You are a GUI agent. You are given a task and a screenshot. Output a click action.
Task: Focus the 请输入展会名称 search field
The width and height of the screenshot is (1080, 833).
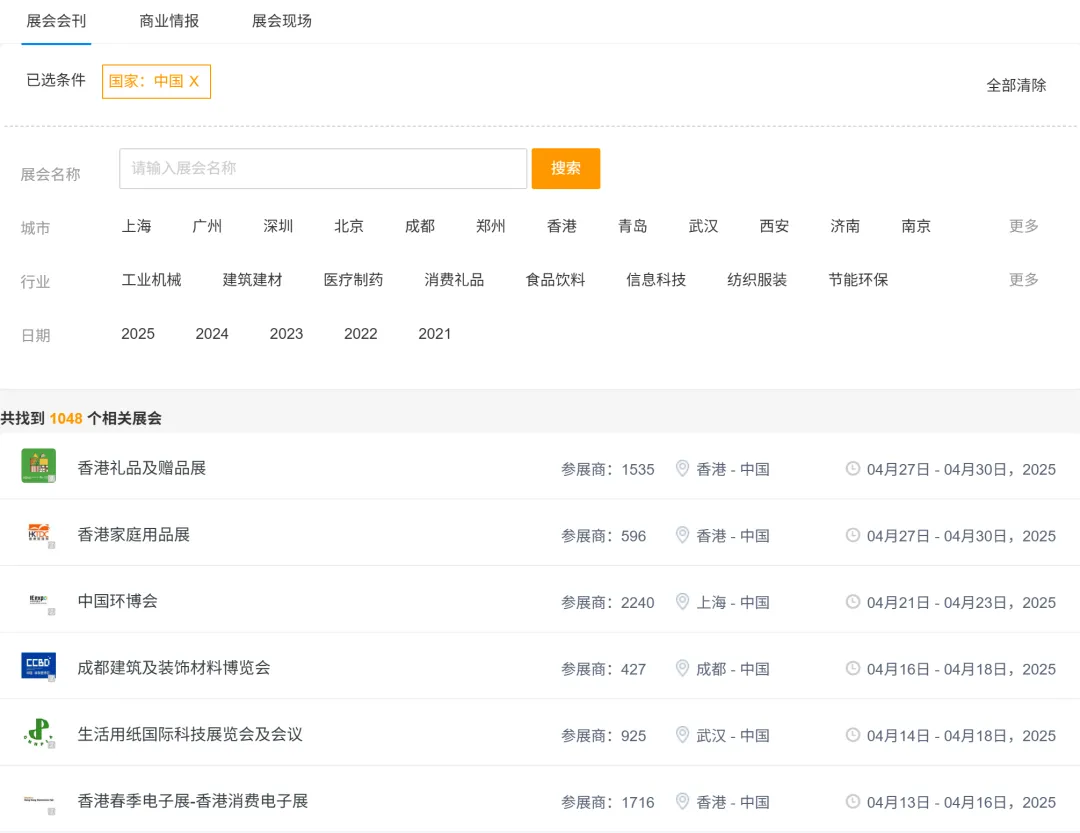point(323,168)
